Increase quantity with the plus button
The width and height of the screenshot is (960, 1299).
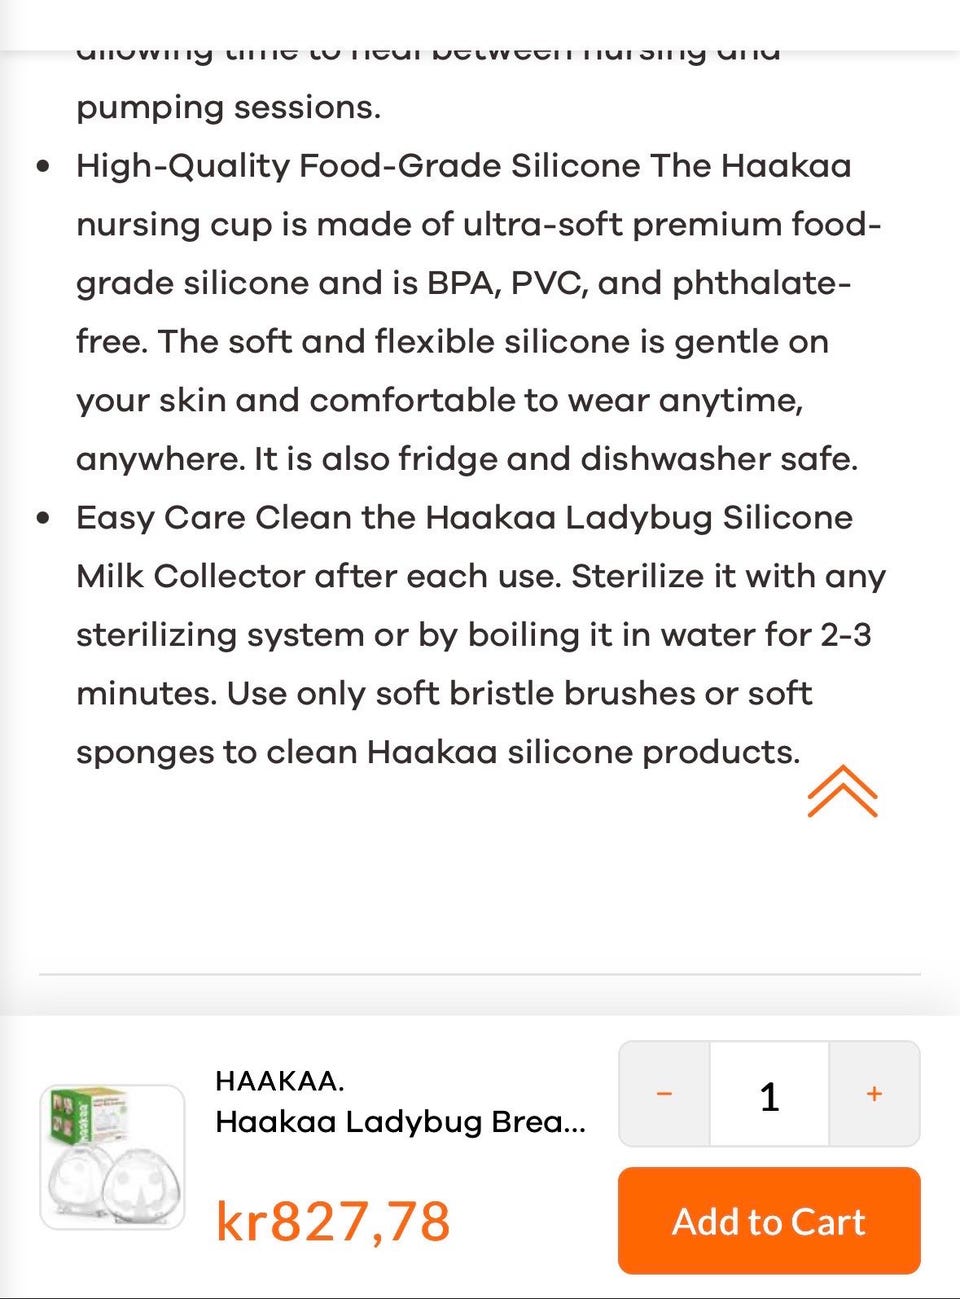point(874,1094)
